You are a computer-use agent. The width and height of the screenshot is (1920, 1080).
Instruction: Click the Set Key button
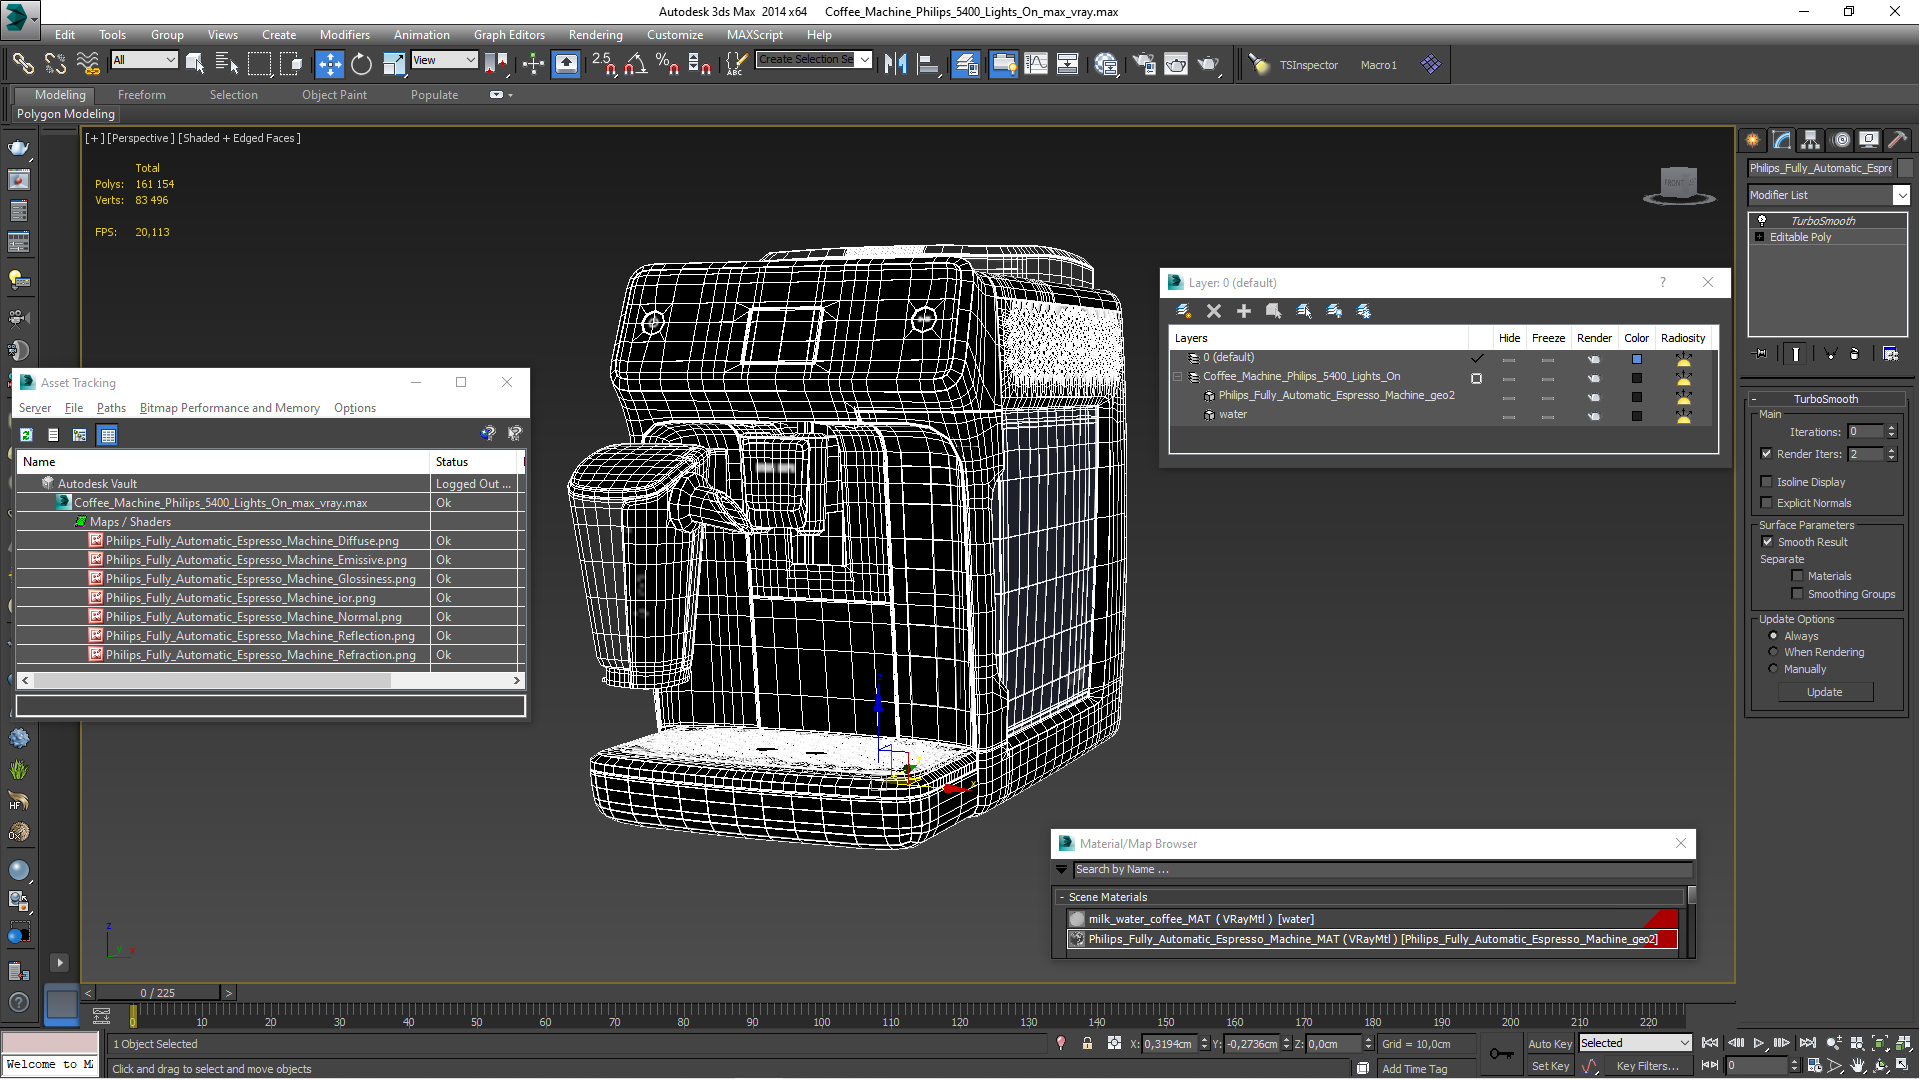[x=1549, y=1067]
